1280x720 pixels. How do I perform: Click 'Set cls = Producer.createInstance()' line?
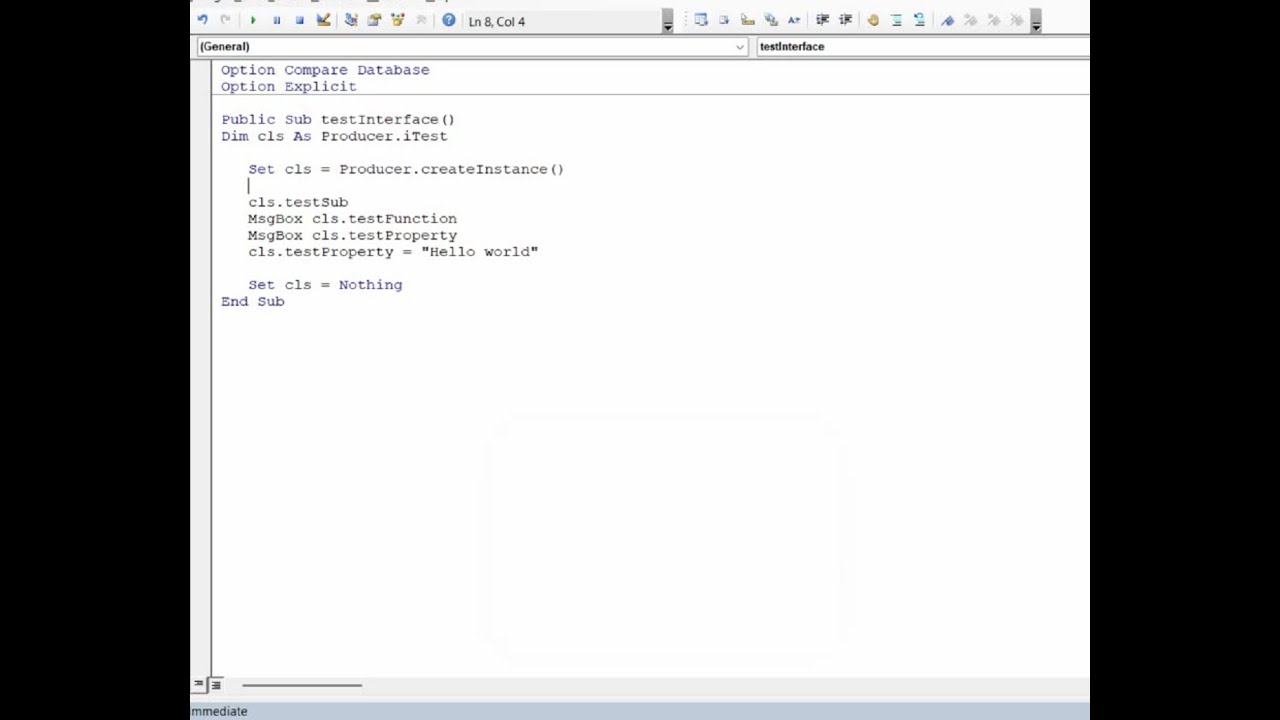click(406, 169)
